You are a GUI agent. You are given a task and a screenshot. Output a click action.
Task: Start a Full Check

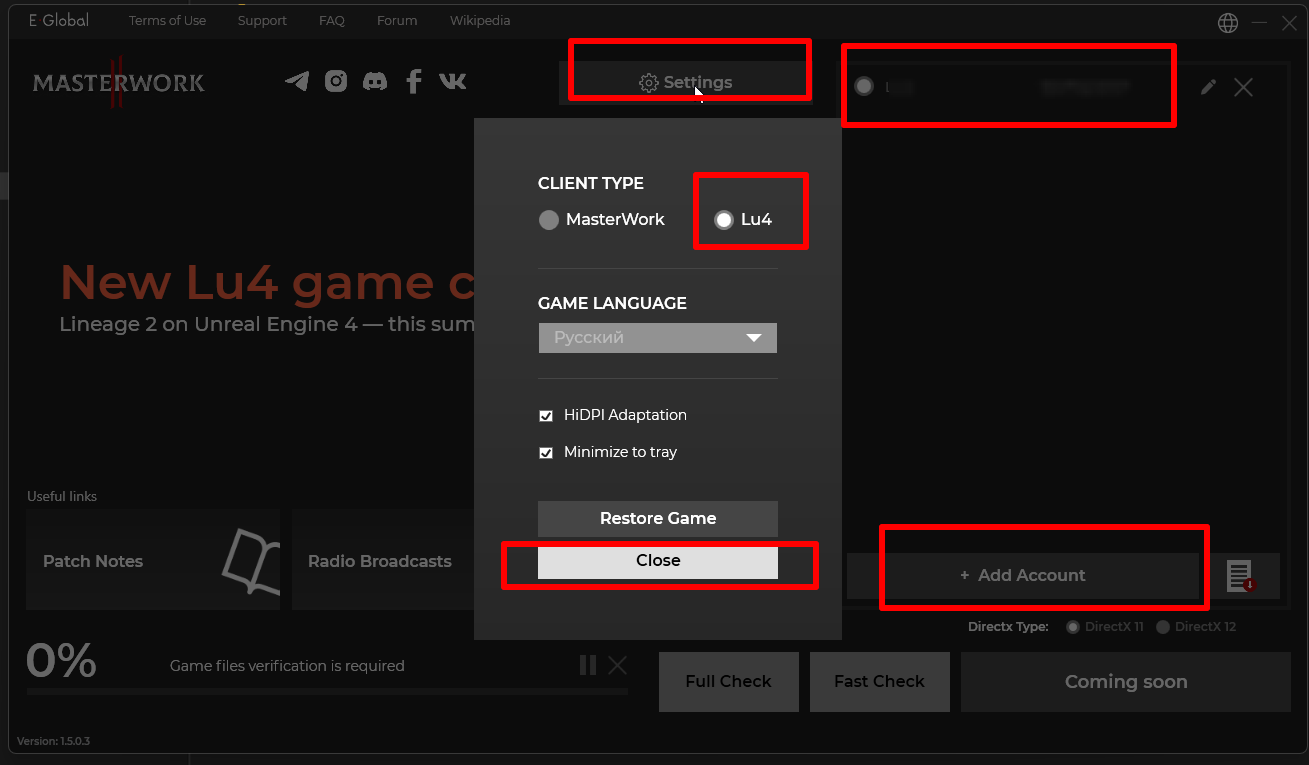[729, 682]
